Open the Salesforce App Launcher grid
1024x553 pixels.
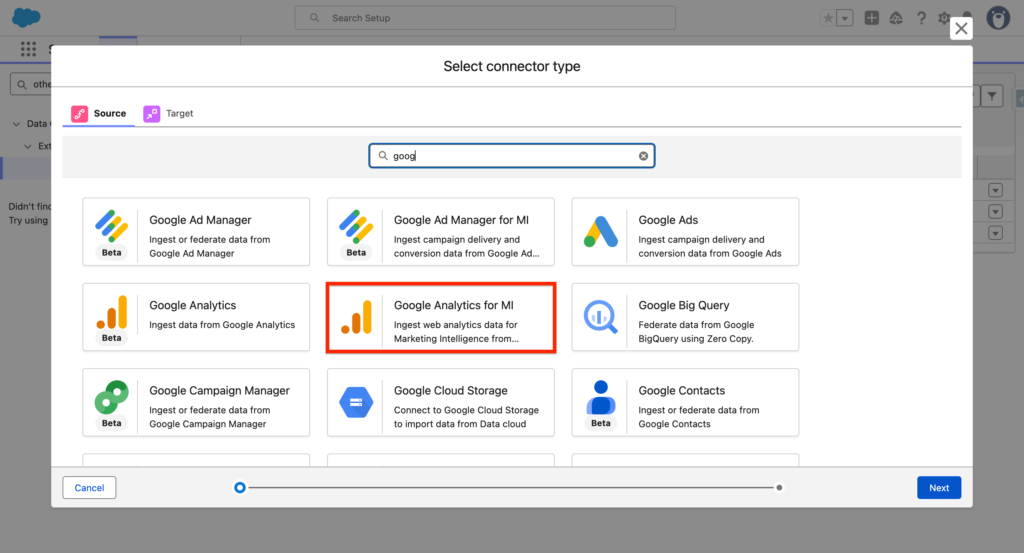[28, 49]
